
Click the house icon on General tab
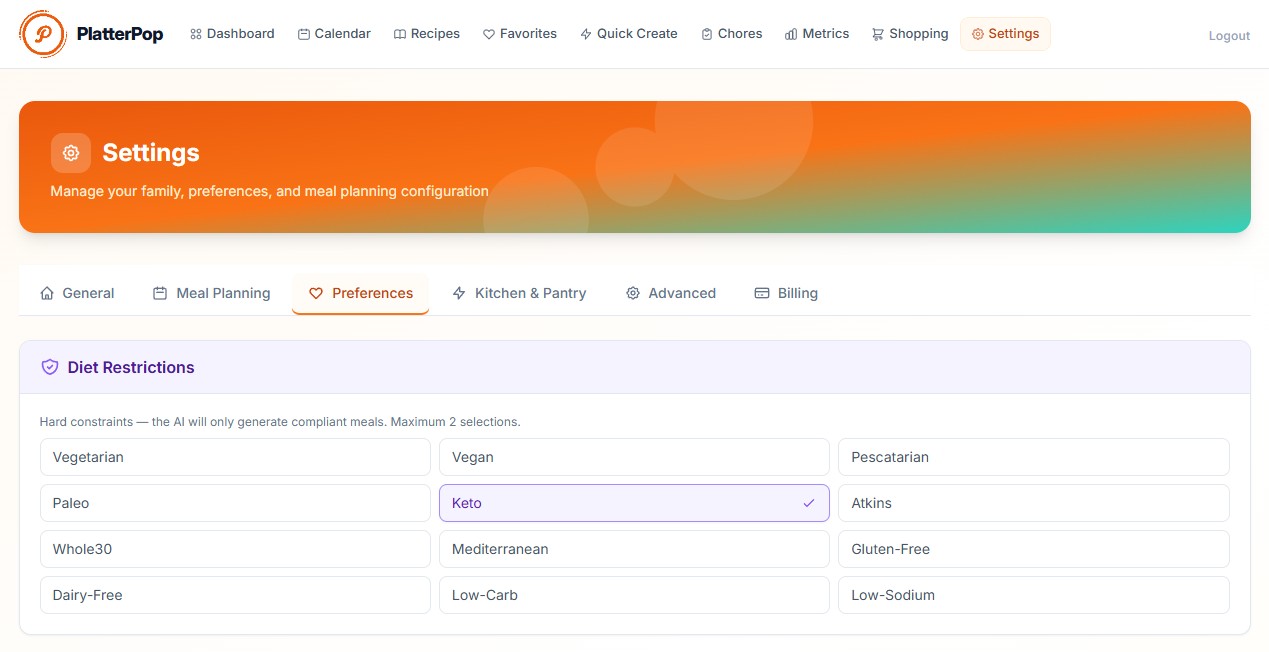click(x=47, y=293)
